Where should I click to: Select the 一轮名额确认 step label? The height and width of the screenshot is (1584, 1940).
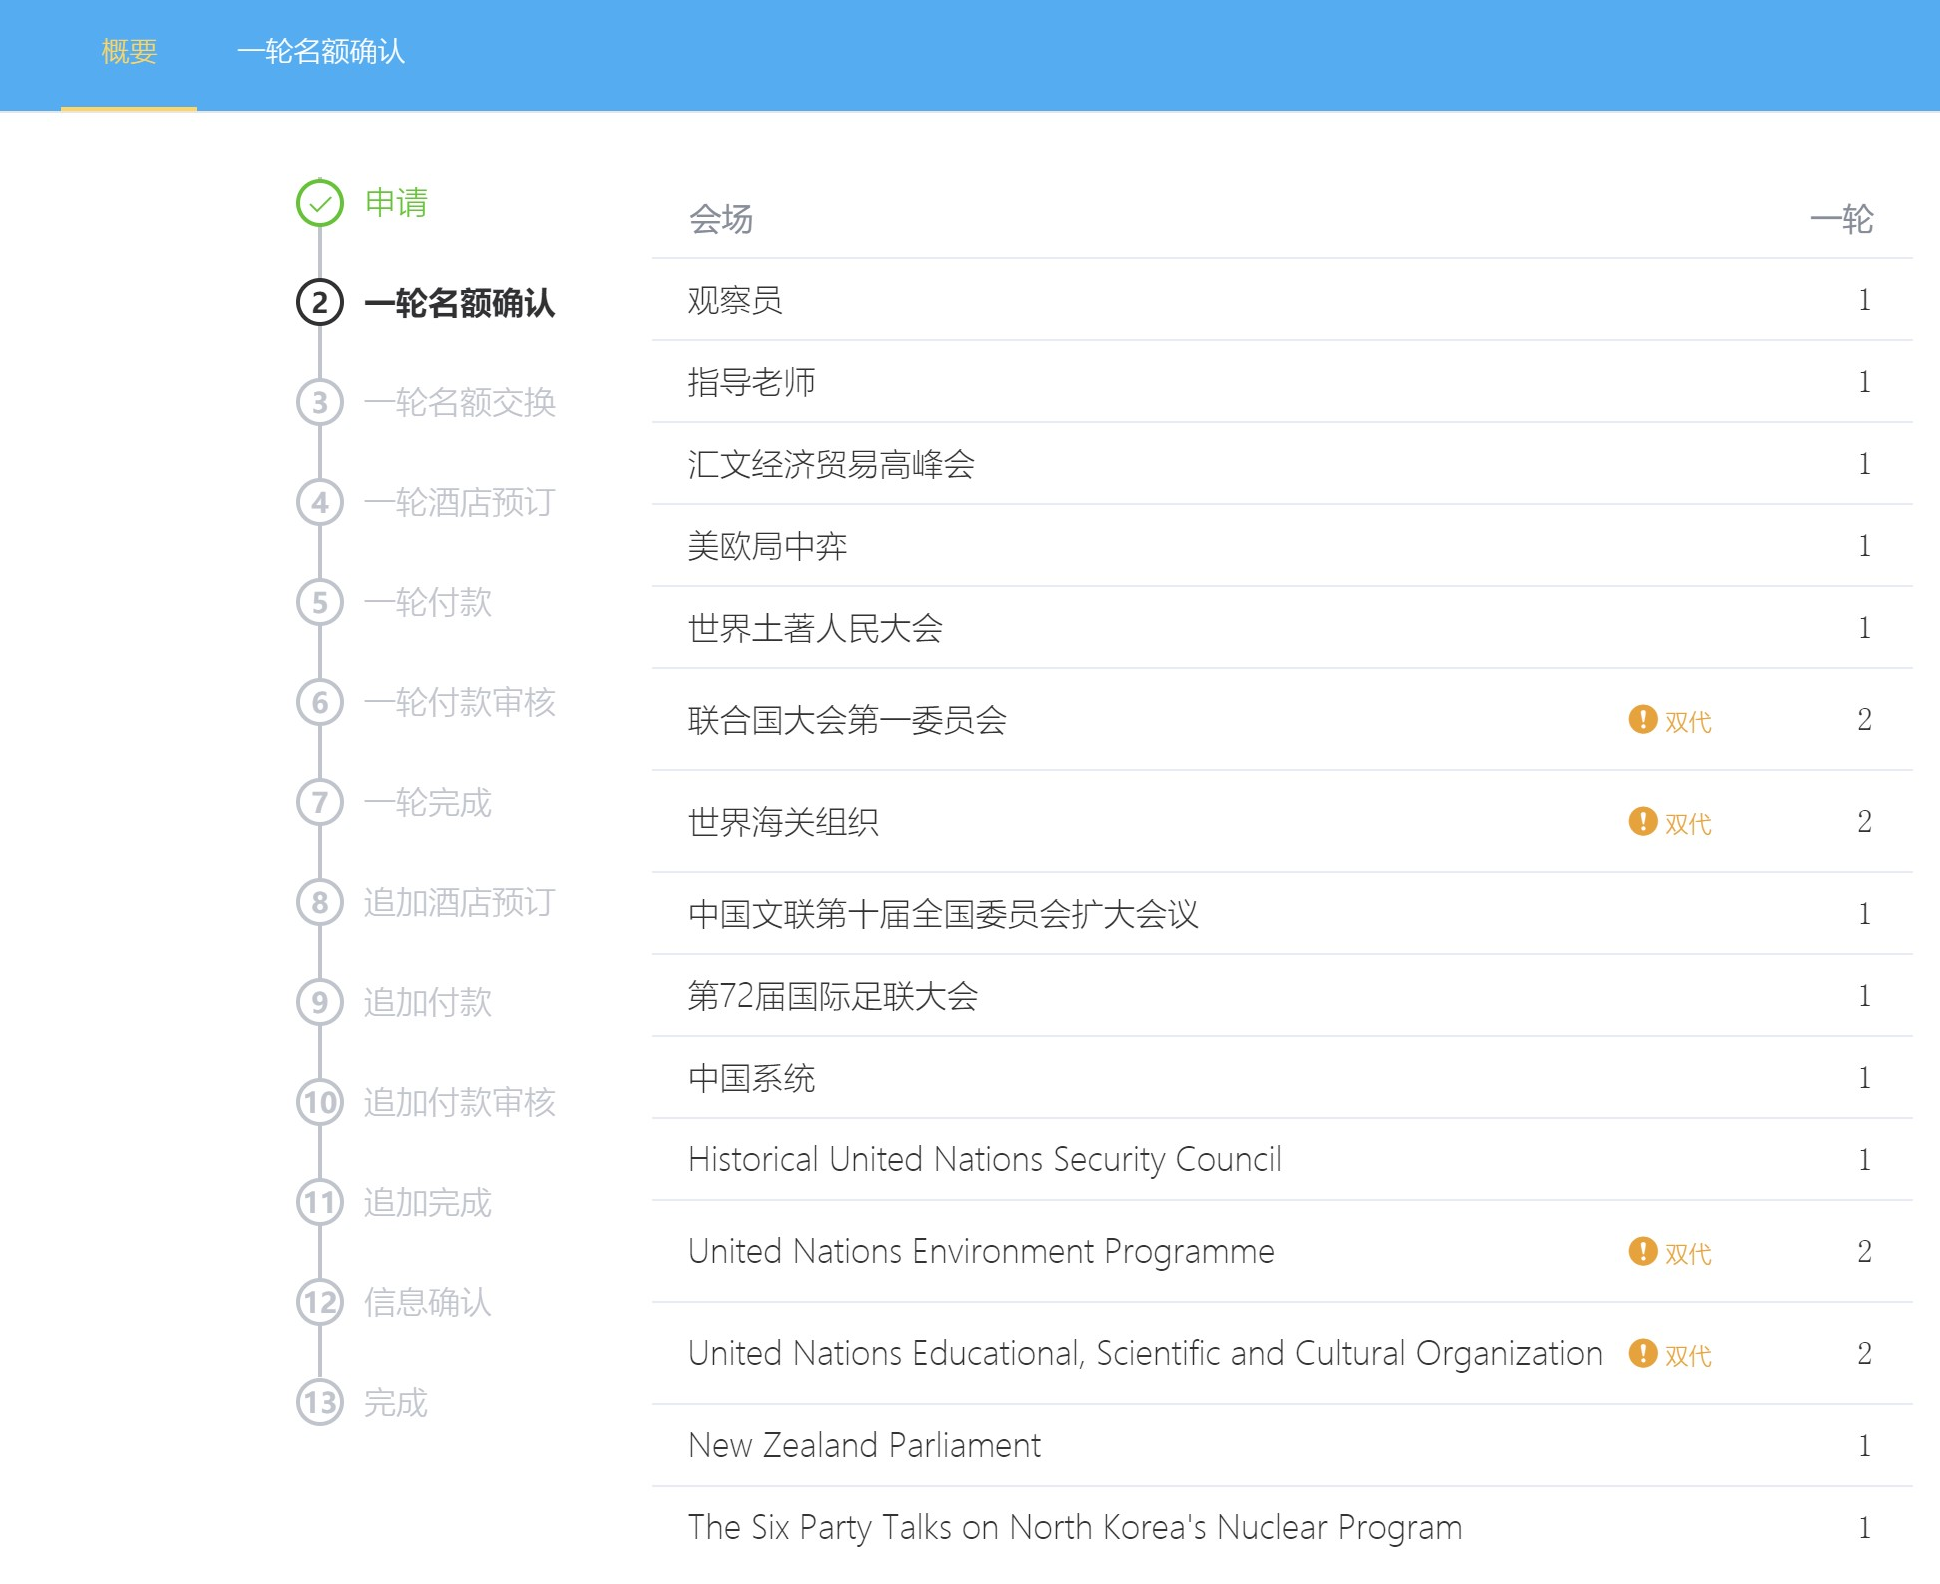460,303
